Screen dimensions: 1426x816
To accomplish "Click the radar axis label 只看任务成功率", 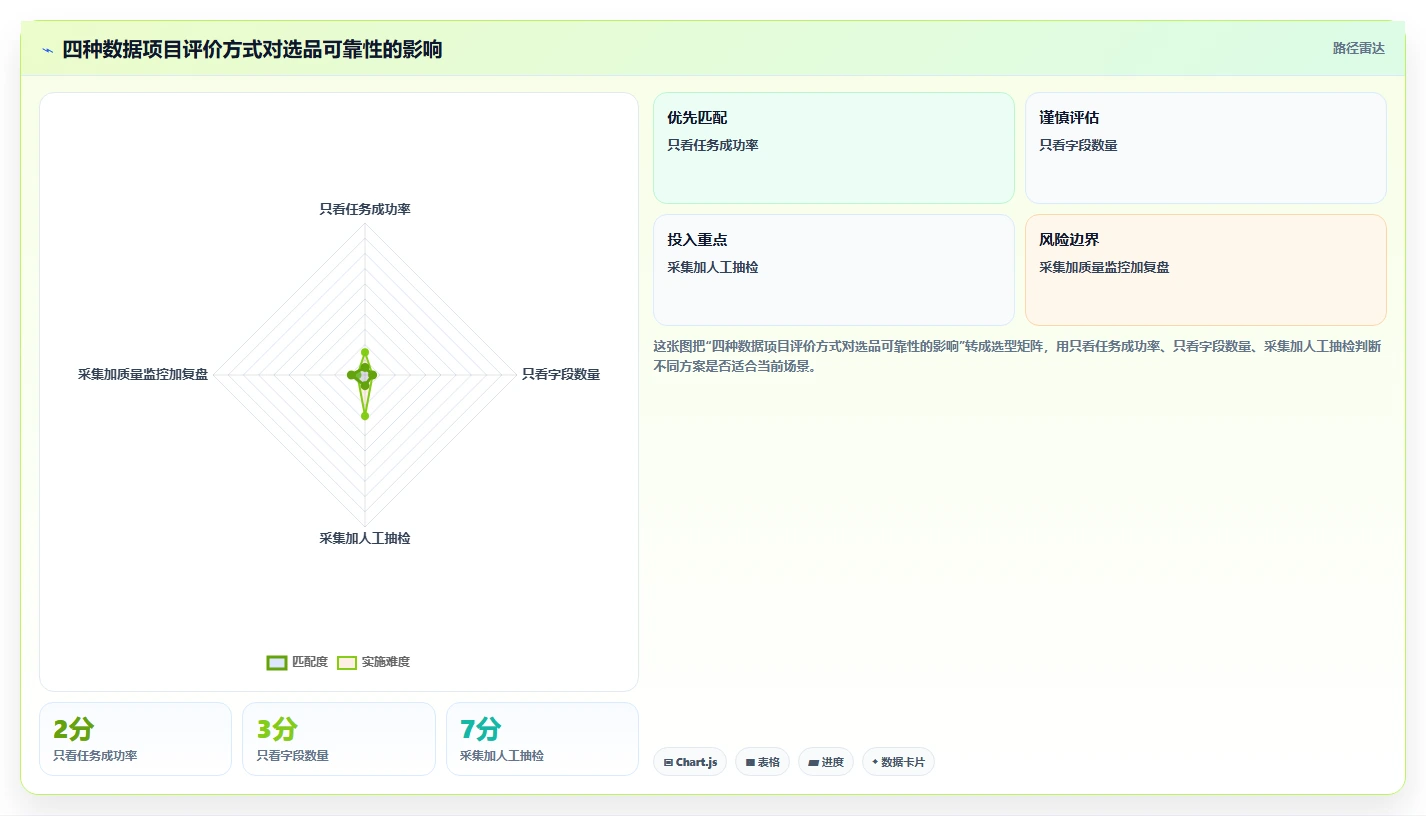I will tap(365, 209).
